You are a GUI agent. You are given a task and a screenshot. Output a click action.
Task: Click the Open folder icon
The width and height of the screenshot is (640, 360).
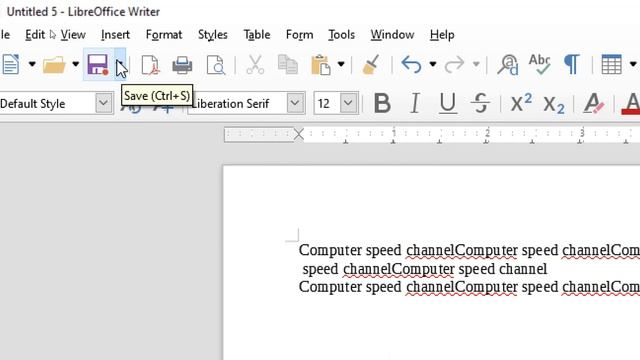(54, 64)
